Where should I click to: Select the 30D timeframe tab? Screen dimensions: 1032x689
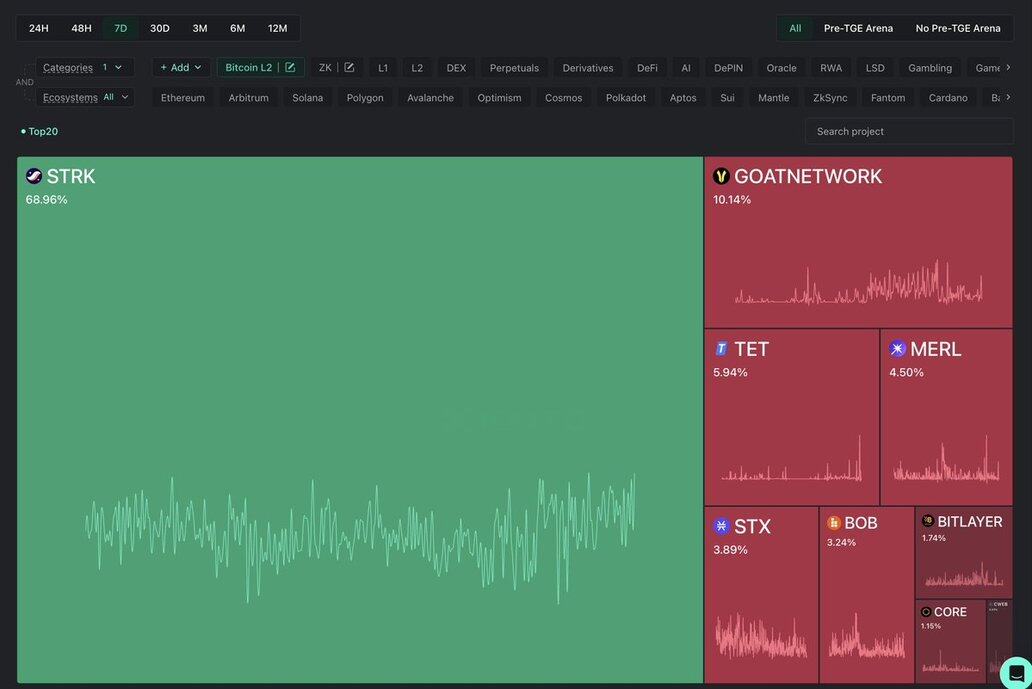tap(160, 28)
